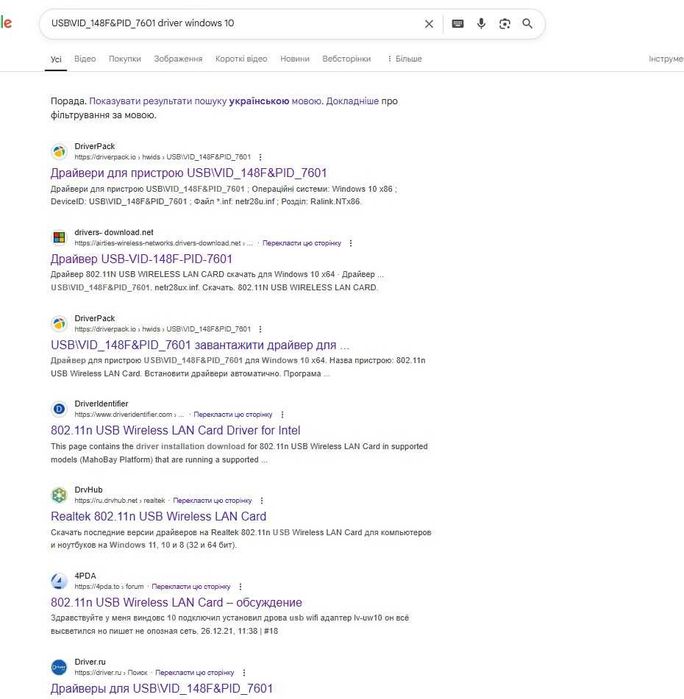Image resolution: width=684 pixels, height=699 pixels.
Task: Click Перекласти цю сторінку for drivers-download.net
Action: 302,243
